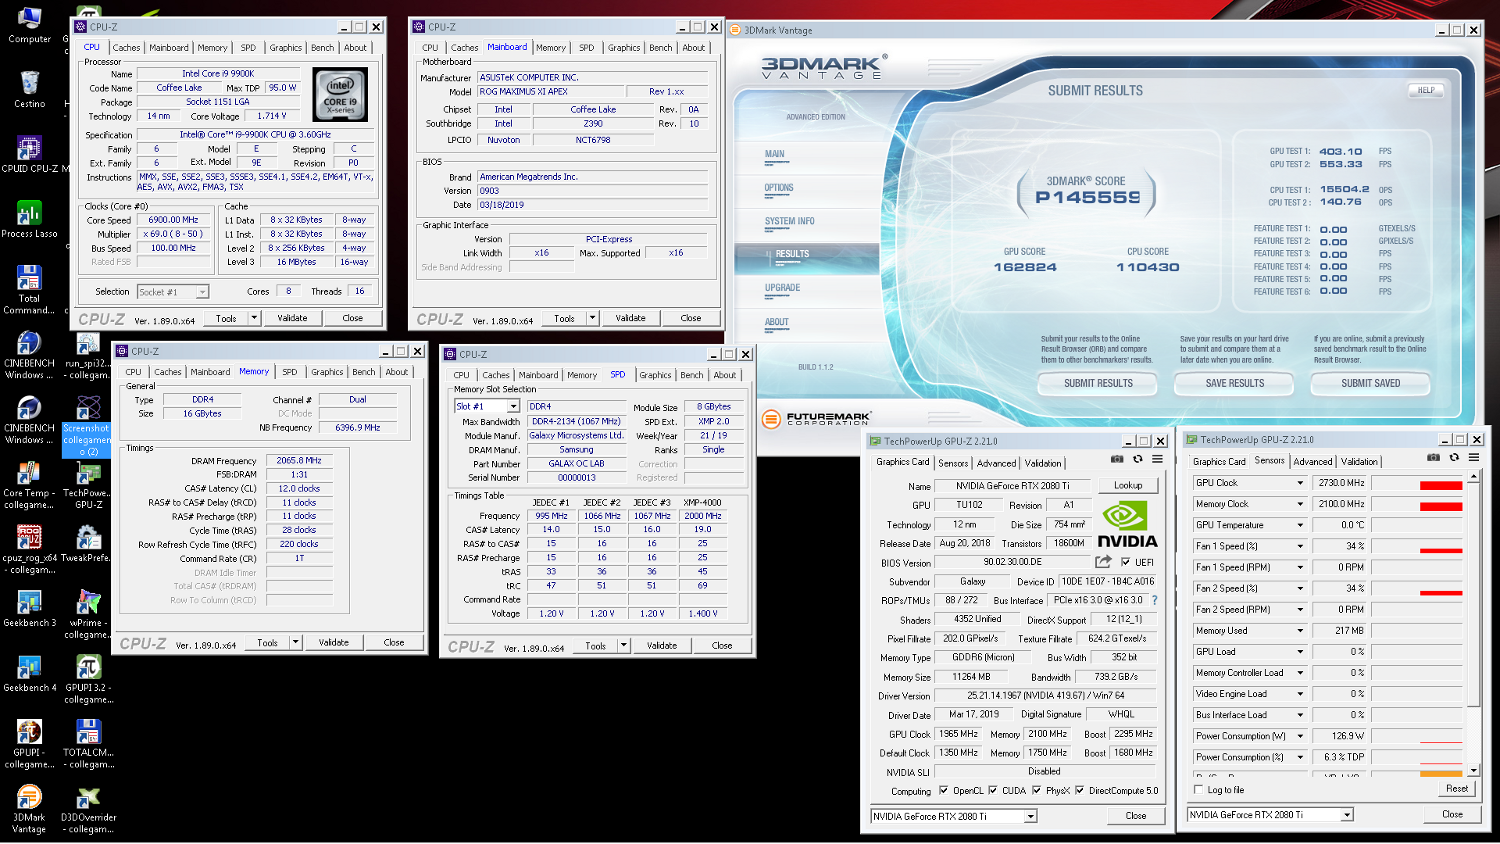Open GPU selector dropdown in GPU-Z Sensors window
This screenshot has width=1500, height=844.
pos(1346,814)
